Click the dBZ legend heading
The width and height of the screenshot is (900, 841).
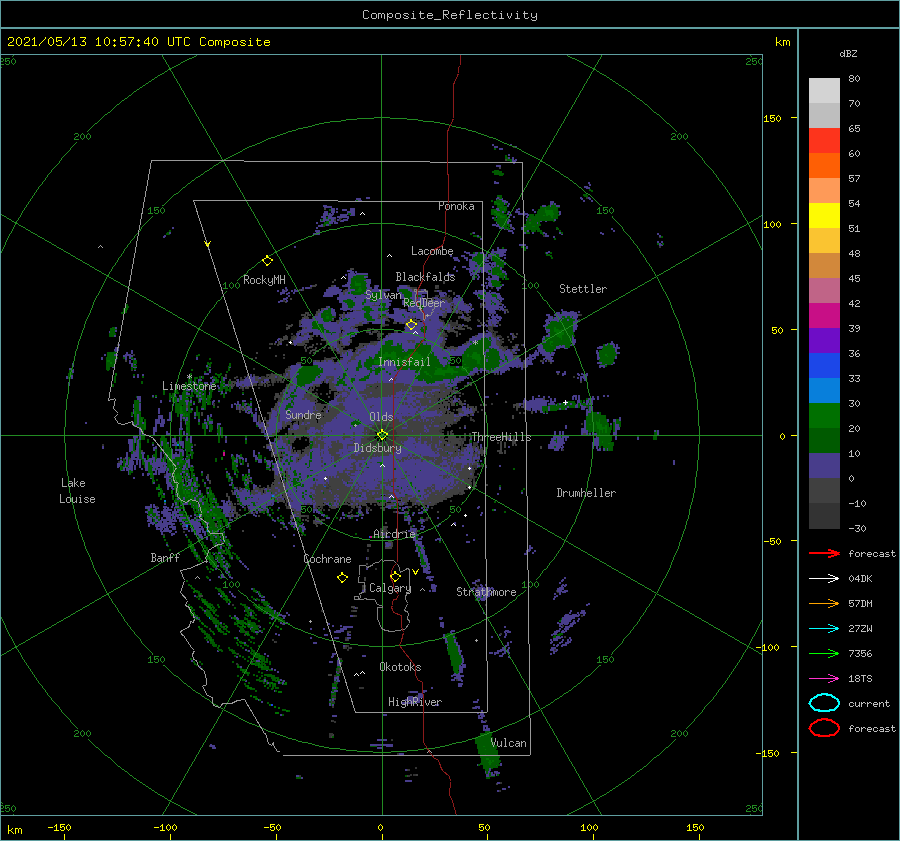tap(848, 53)
